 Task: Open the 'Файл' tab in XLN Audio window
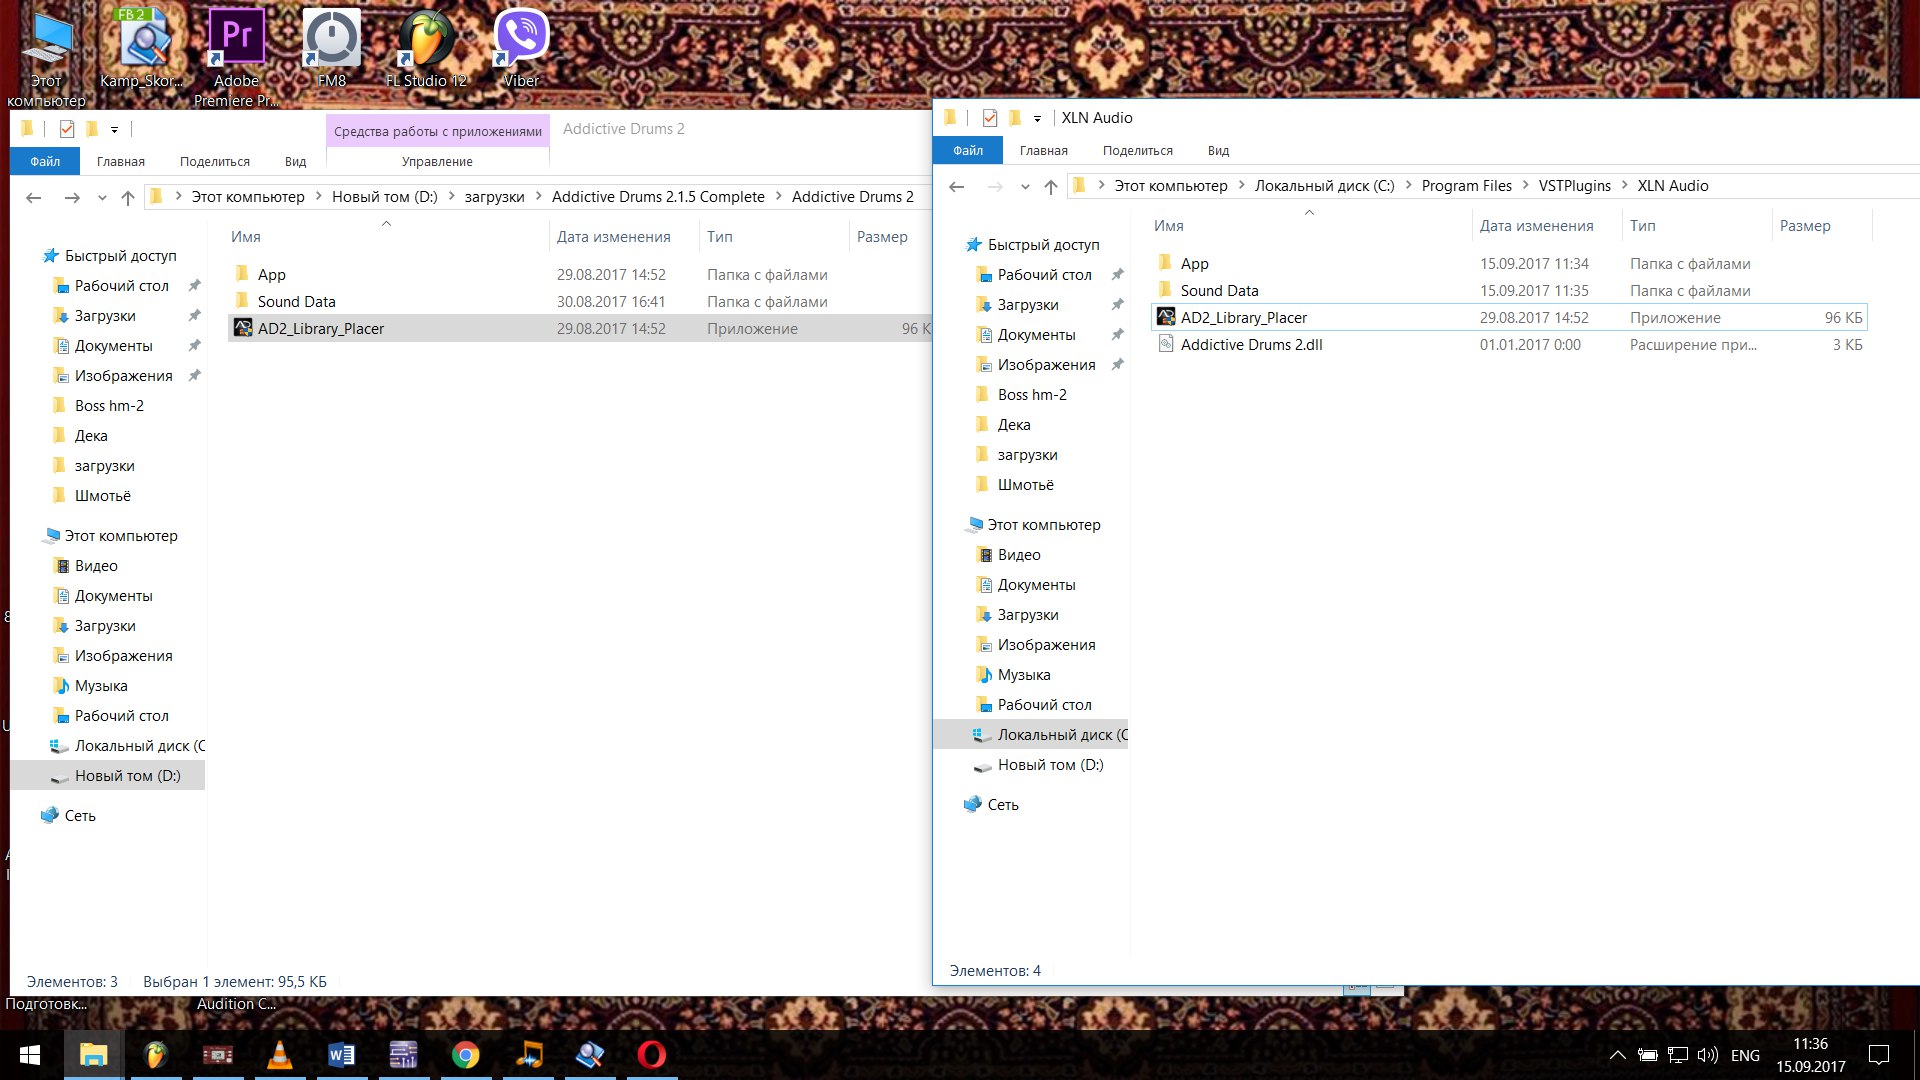(968, 151)
